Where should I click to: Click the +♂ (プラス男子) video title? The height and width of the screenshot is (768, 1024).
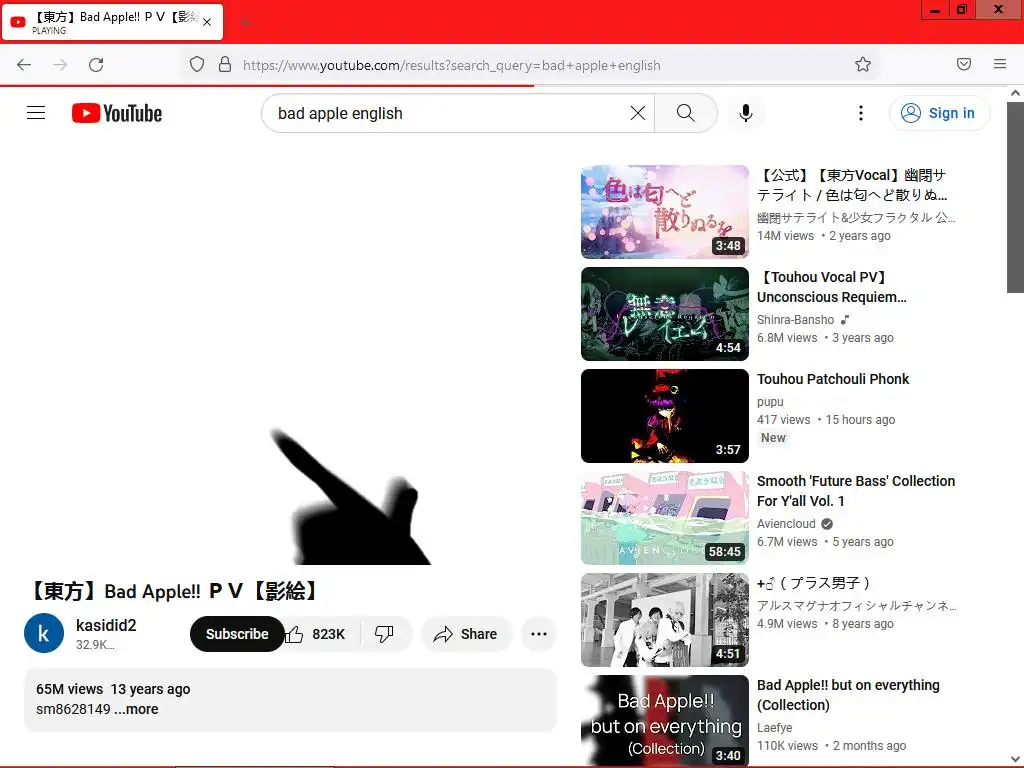(813, 583)
